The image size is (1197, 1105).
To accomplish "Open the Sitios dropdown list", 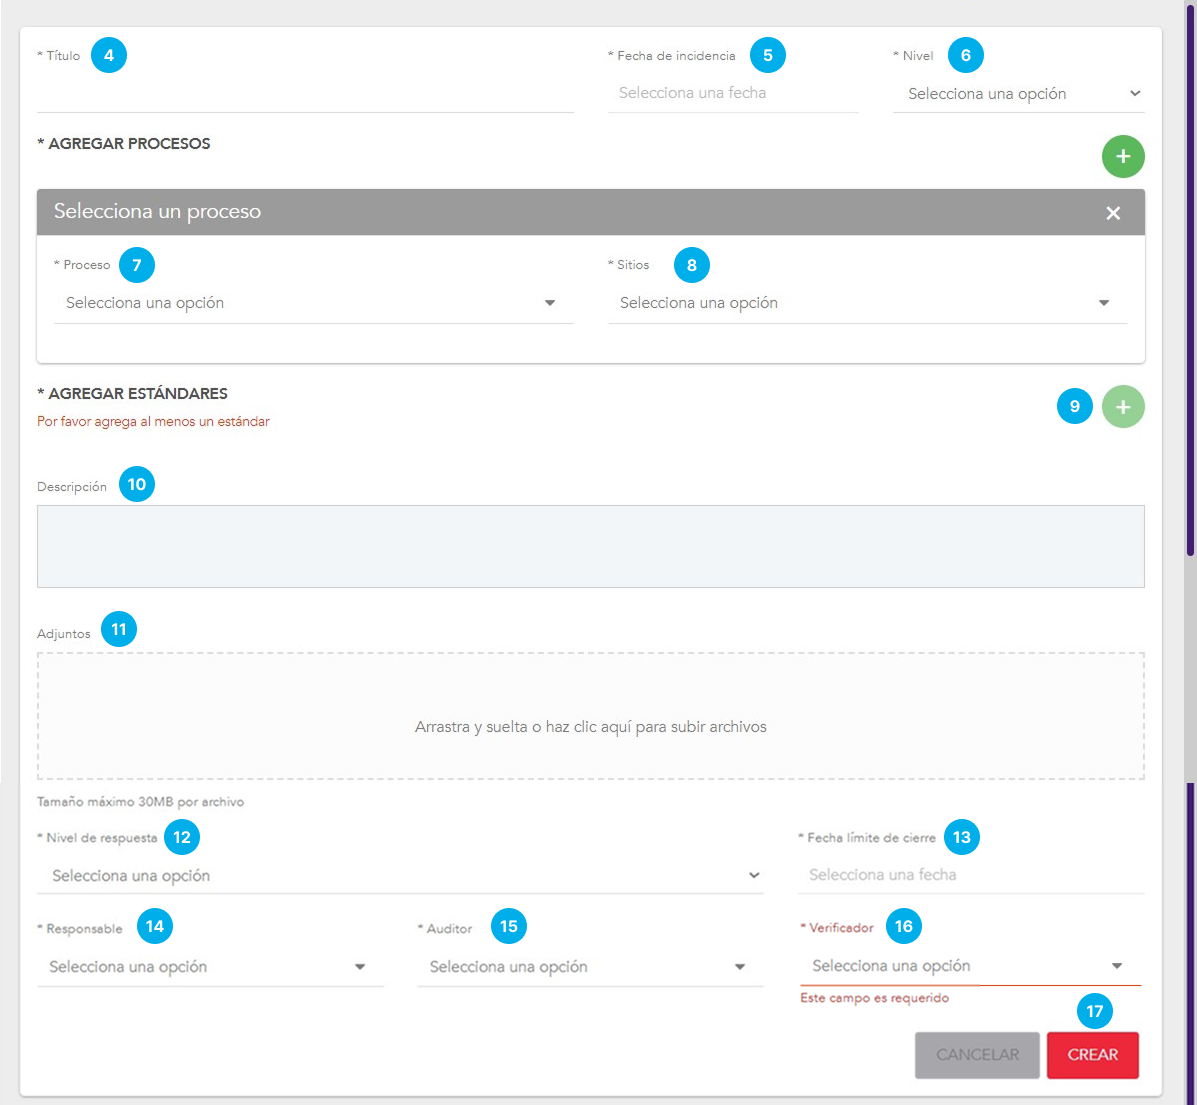I will (866, 303).
